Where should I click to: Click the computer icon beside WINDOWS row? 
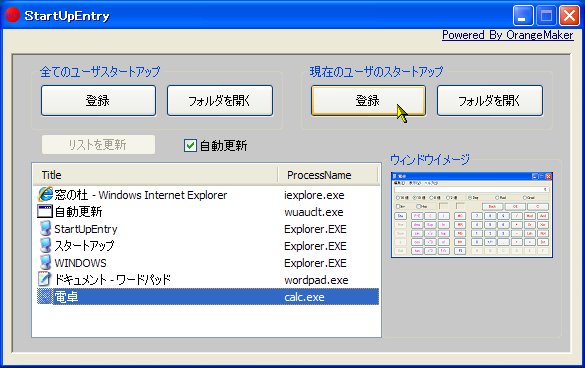[x=45, y=263]
